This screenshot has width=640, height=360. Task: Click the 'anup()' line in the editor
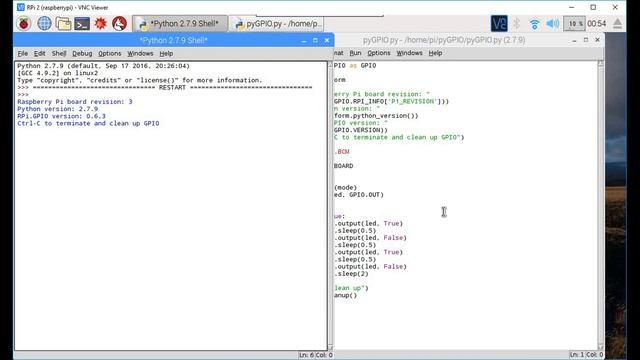345,296
